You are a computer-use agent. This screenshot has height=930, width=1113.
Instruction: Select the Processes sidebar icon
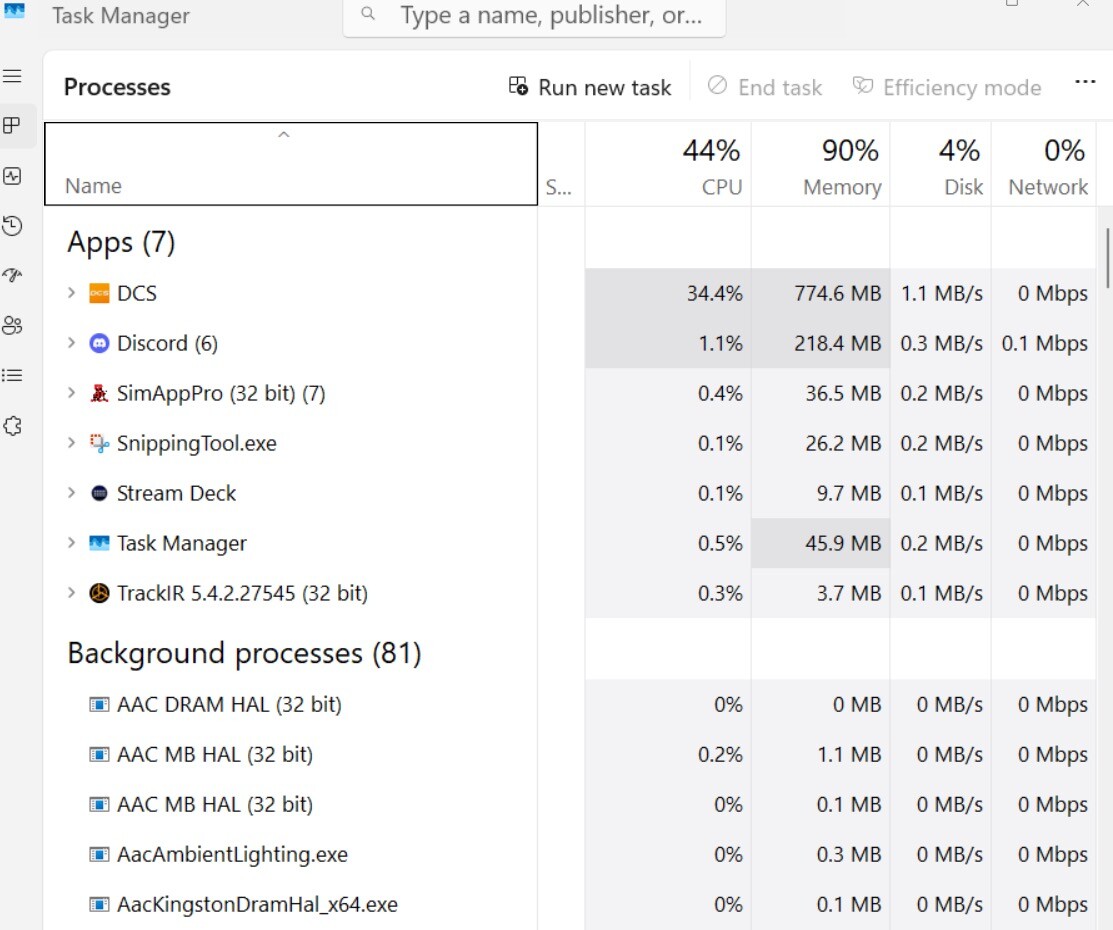tap(12, 126)
